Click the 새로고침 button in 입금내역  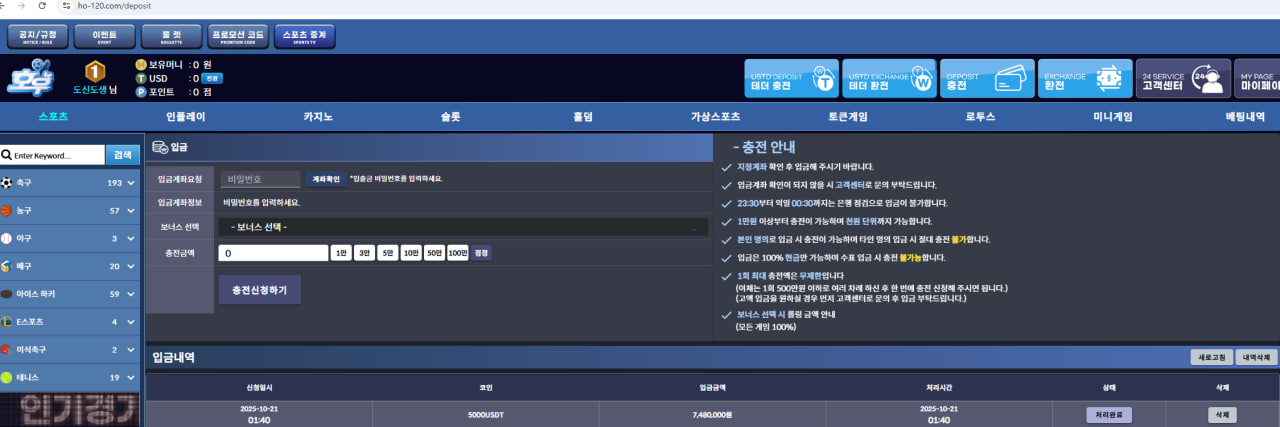coord(1211,357)
